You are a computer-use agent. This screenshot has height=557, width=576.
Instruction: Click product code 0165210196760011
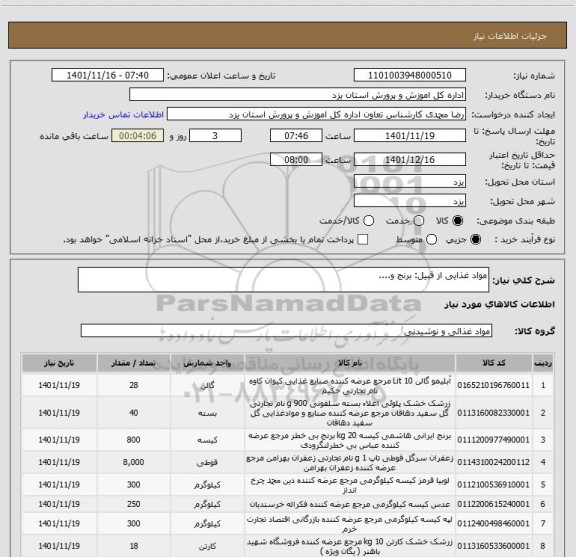pyautogui.click(x=493, y=385)
